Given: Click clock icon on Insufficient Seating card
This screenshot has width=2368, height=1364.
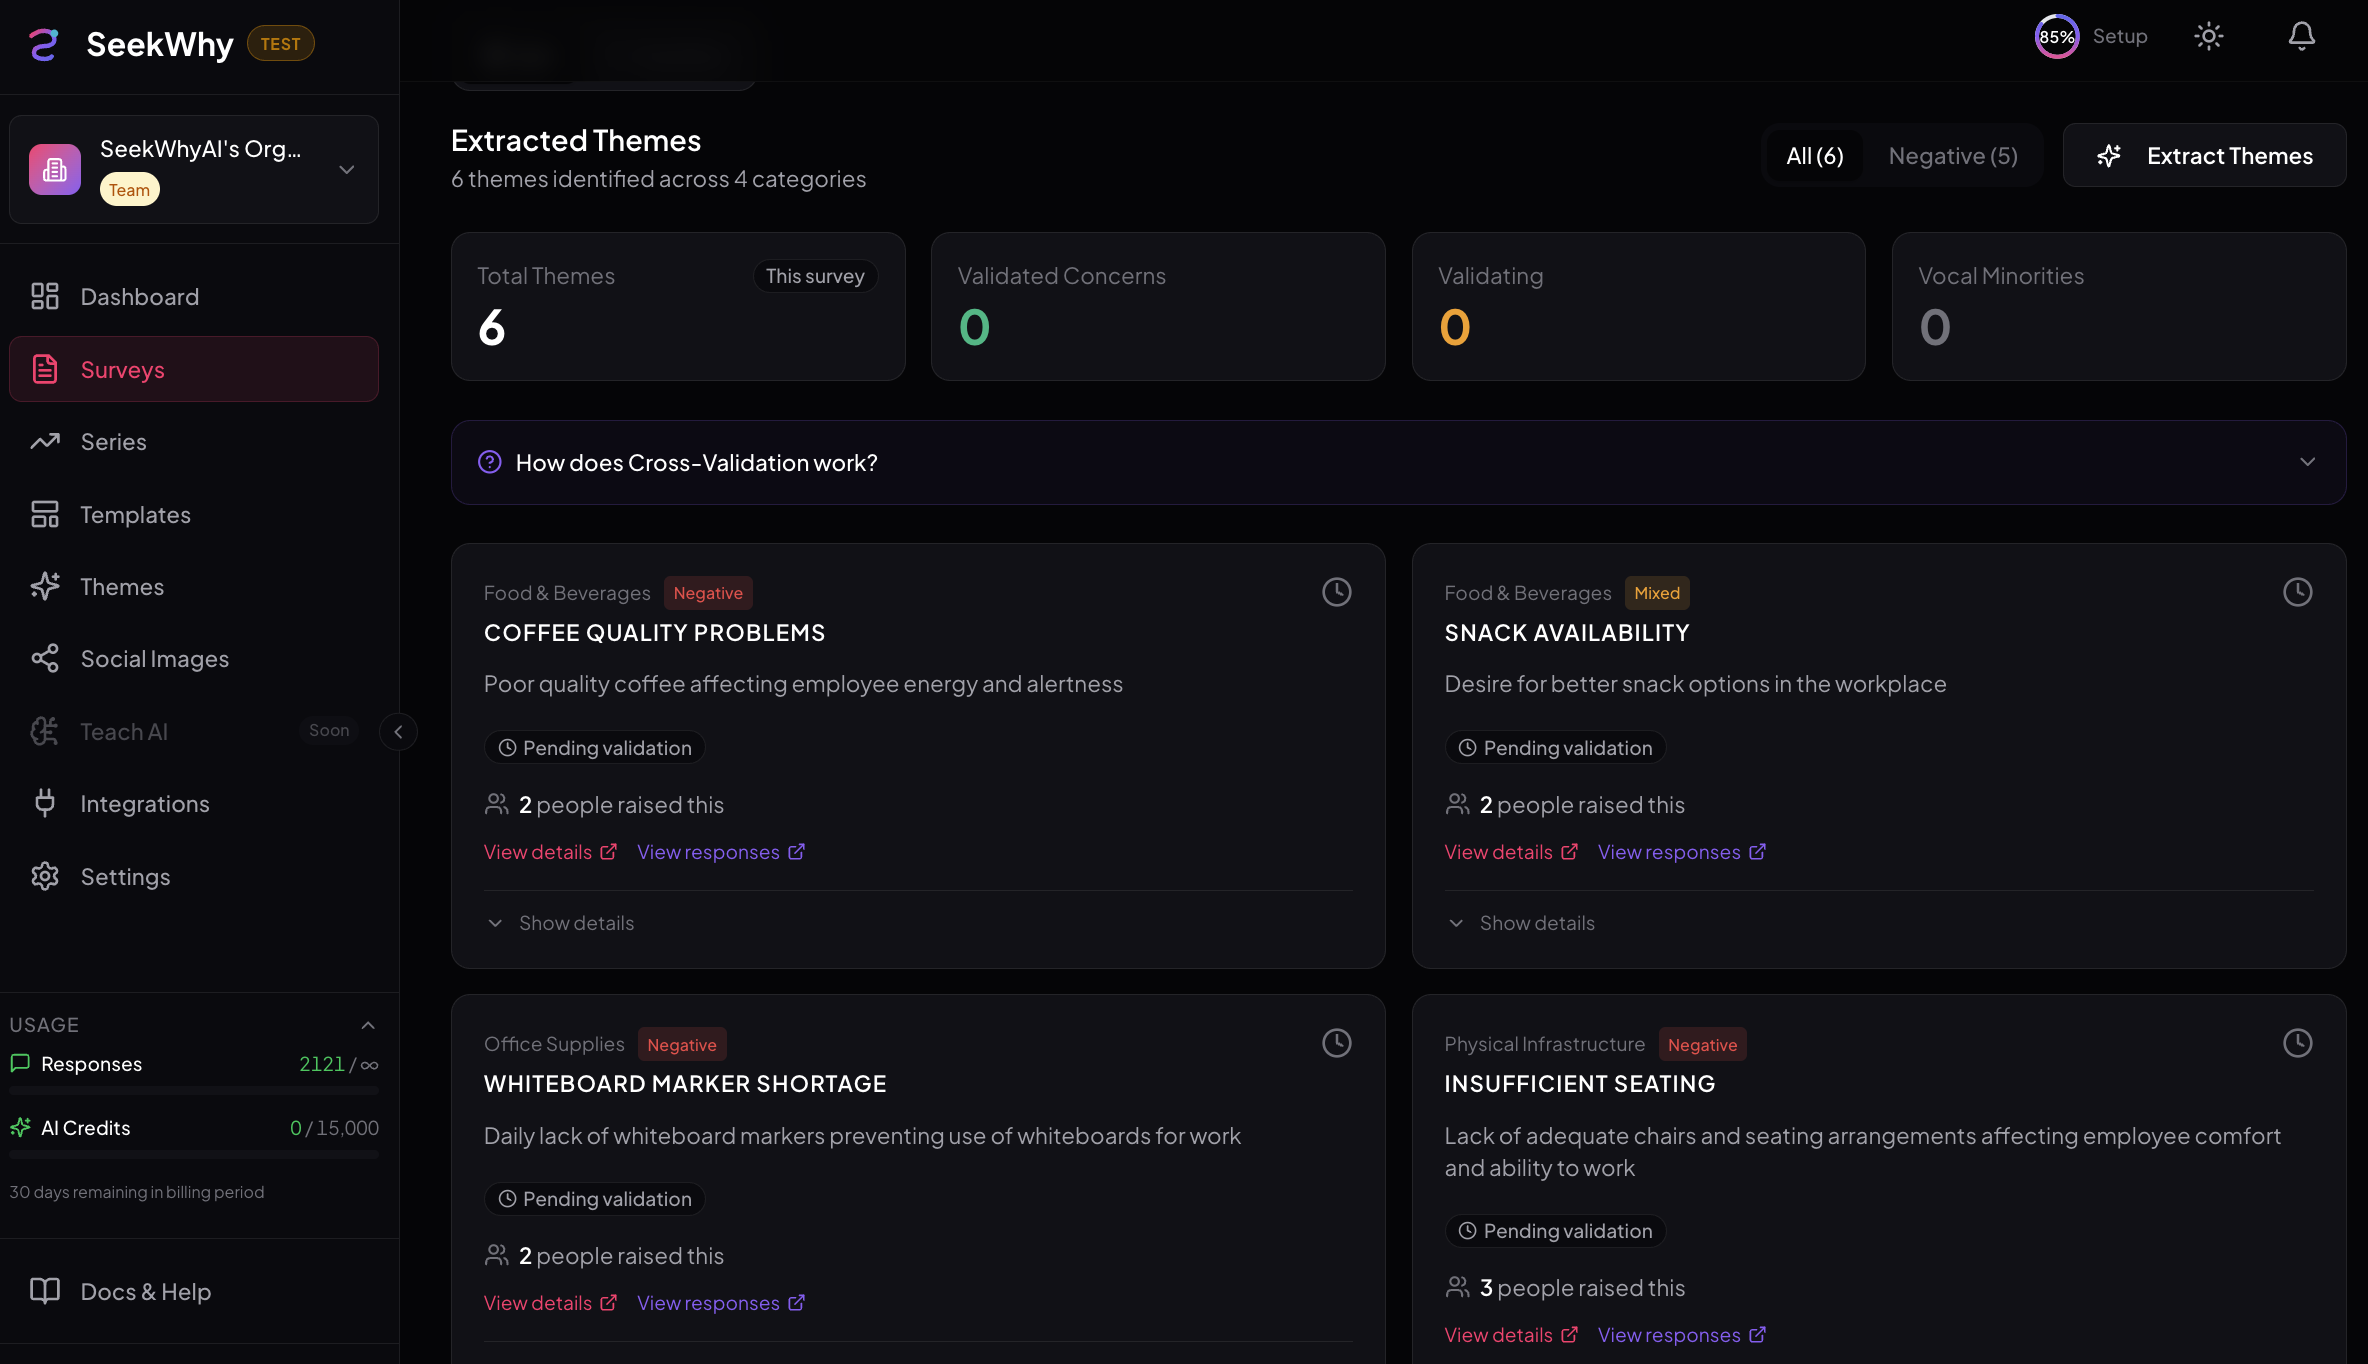Looking at the screenshot, I should tap(2297, 1043).
